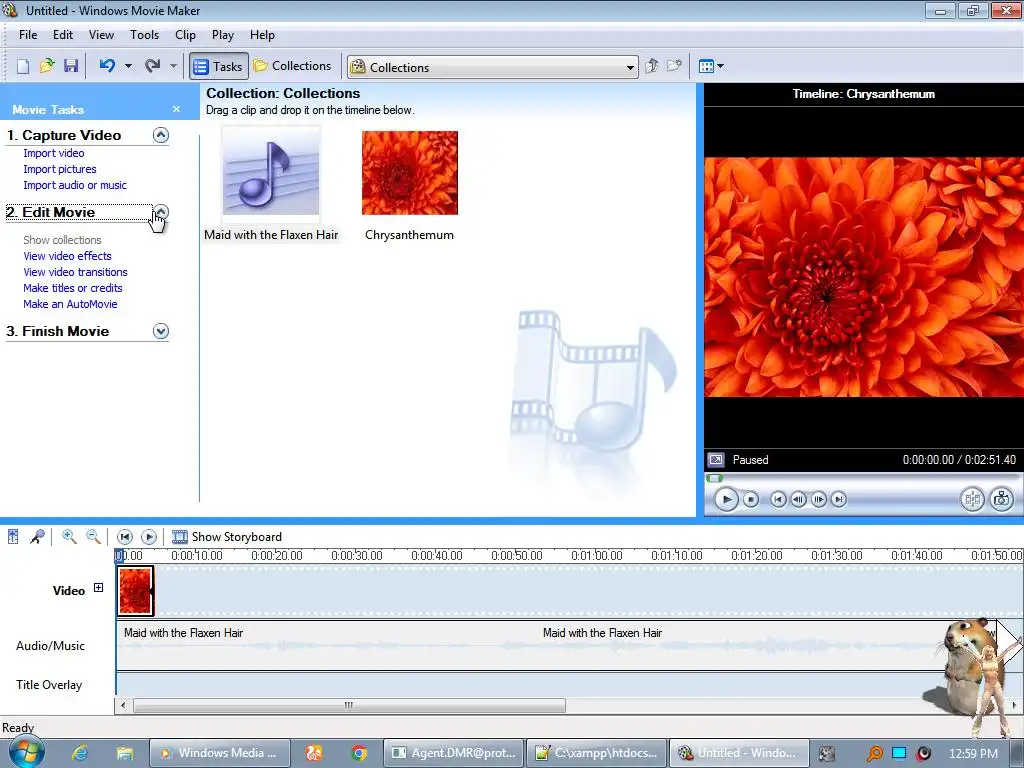Collapse the Edit Movie section

[x=161, y=212]
